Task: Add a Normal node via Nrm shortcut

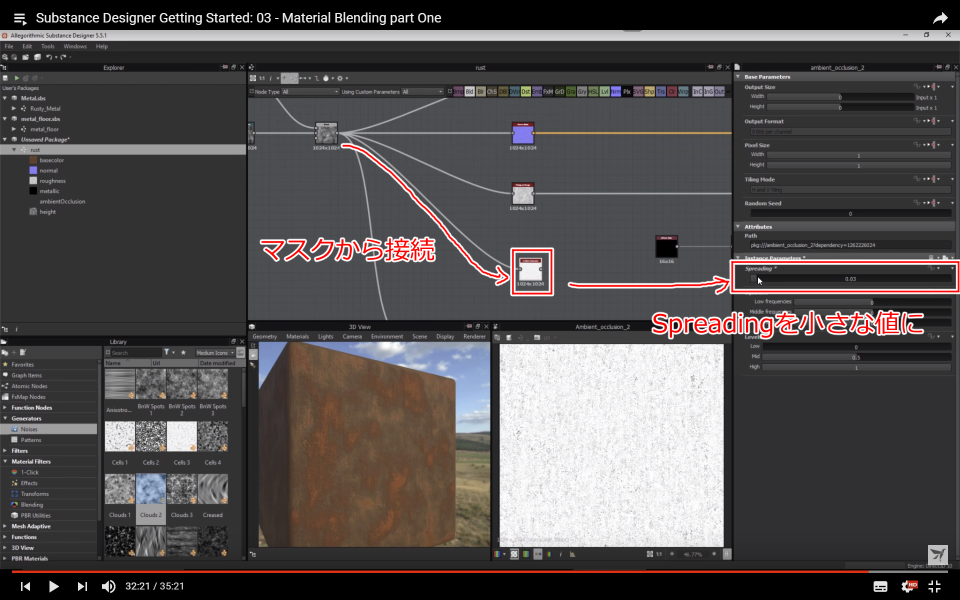Action: pyautogui.click(x=615, y=92)
